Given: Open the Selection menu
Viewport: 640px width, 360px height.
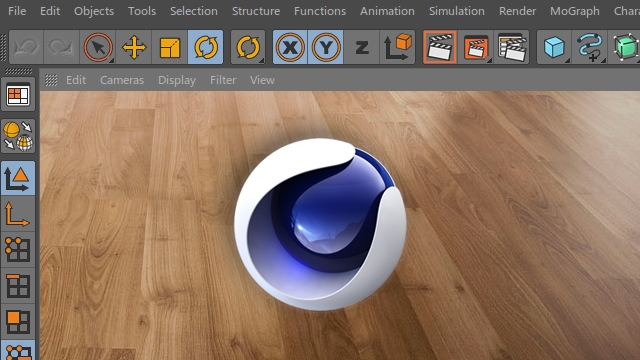Looking at the screenshot, I should (x=193, y=11).
